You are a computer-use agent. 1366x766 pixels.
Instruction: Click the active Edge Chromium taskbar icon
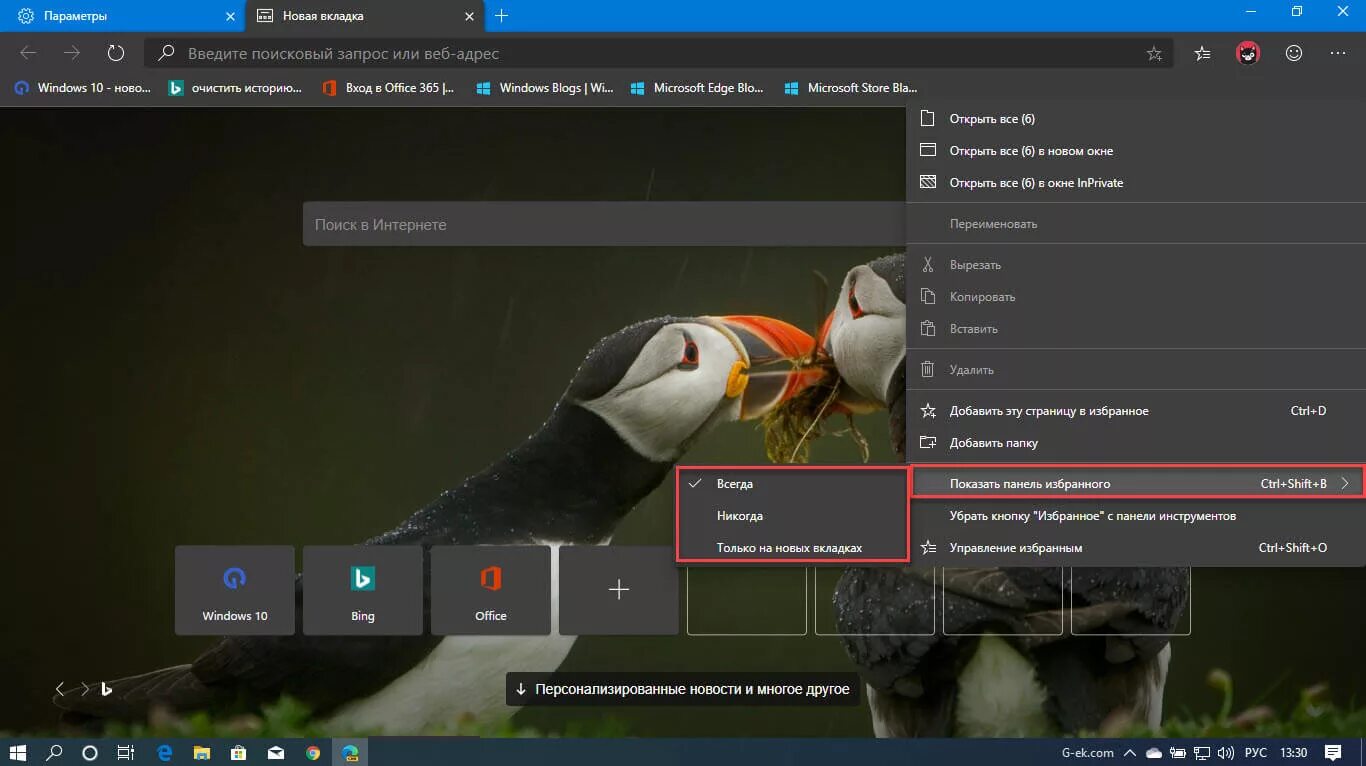pos(350,752)
